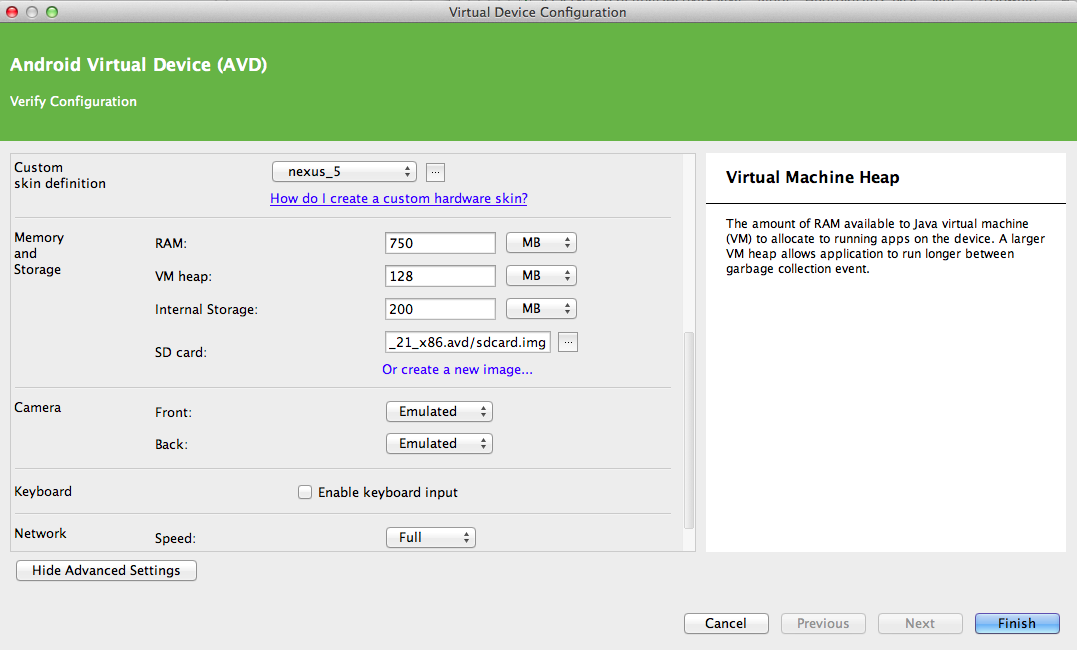Click the browse button next to skin dropdown
This screenshot has height=650, width=1077.
click(x=435, y=172)
